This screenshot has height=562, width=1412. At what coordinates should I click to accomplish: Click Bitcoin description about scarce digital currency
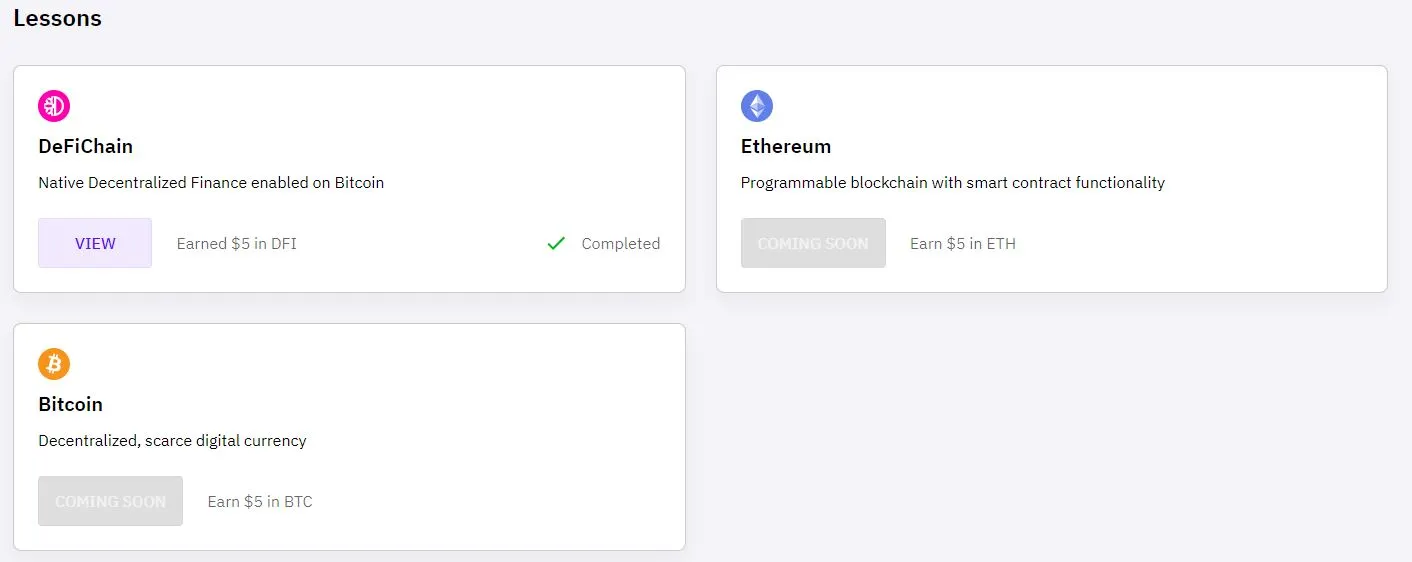(x=172, y=441)
